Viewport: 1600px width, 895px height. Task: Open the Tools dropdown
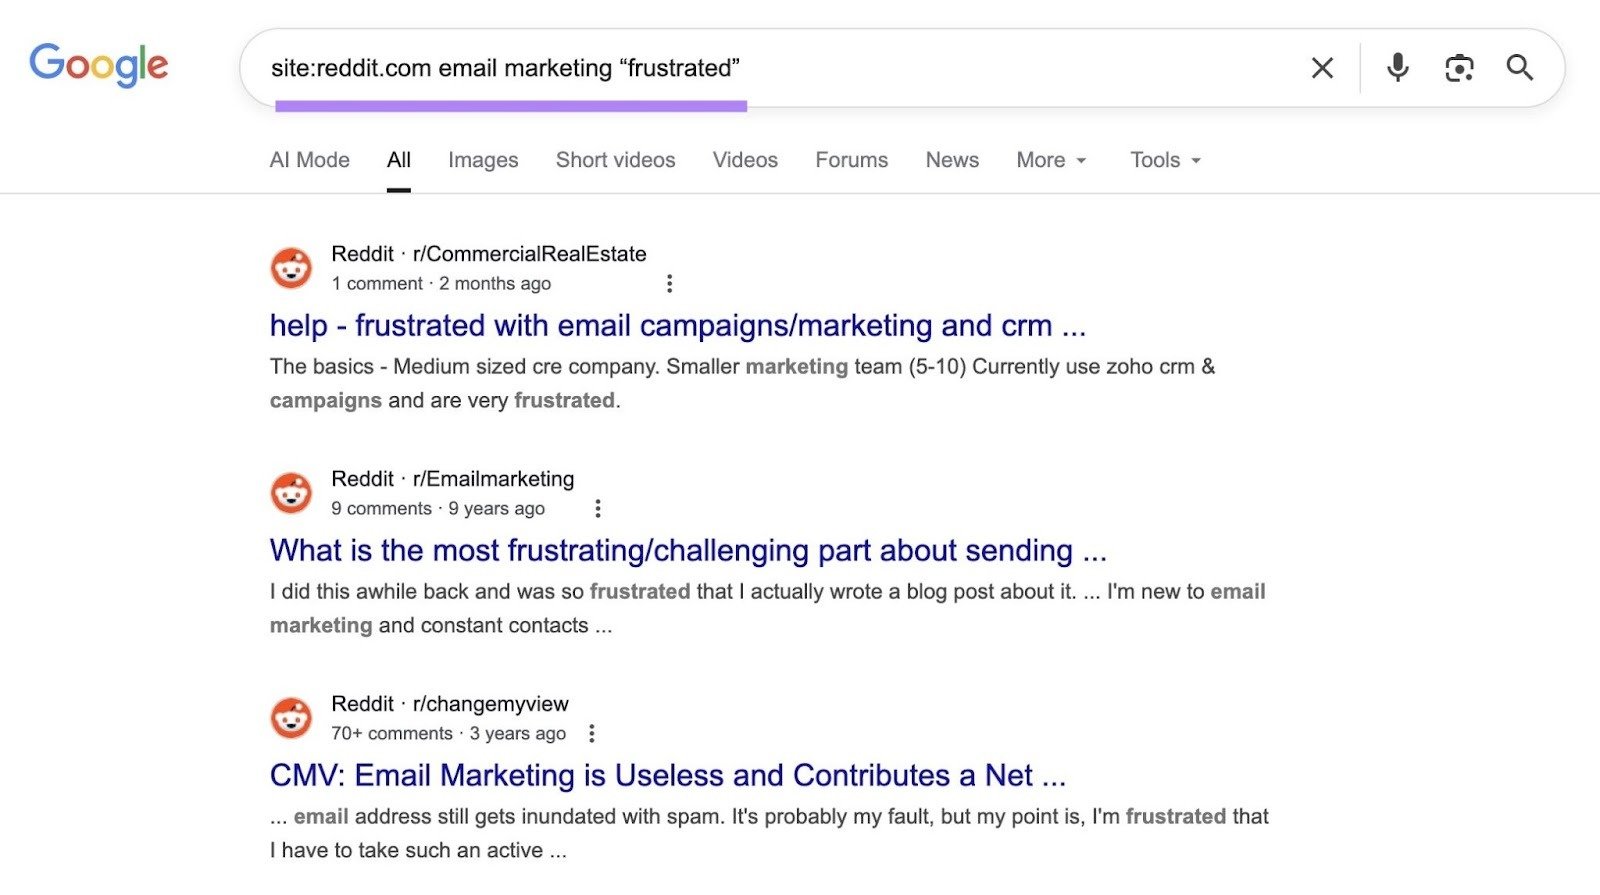coord(1164,160)
